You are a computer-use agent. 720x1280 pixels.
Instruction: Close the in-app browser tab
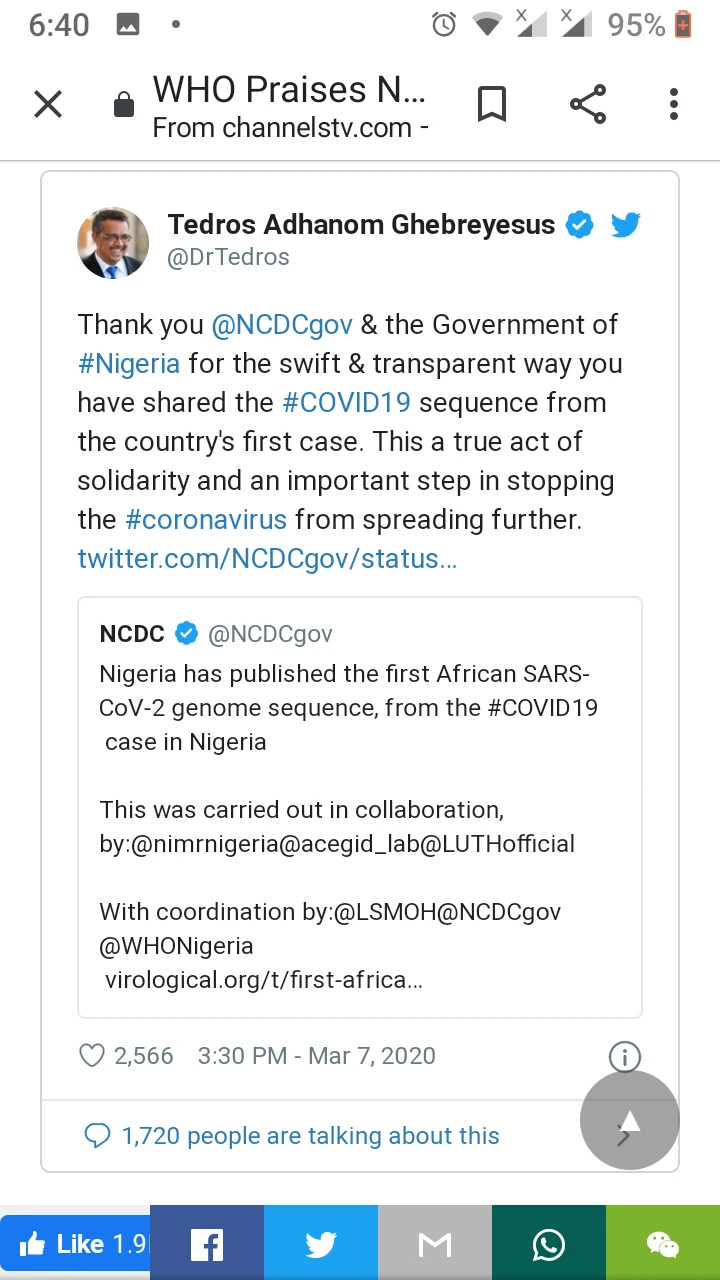[x=48, y=104]
